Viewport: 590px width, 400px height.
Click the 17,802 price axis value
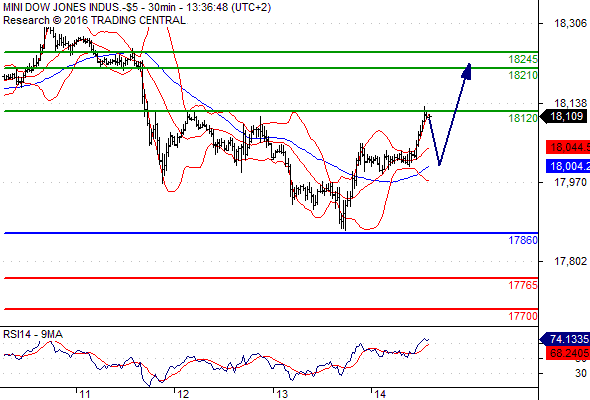(x=570, y=261)
